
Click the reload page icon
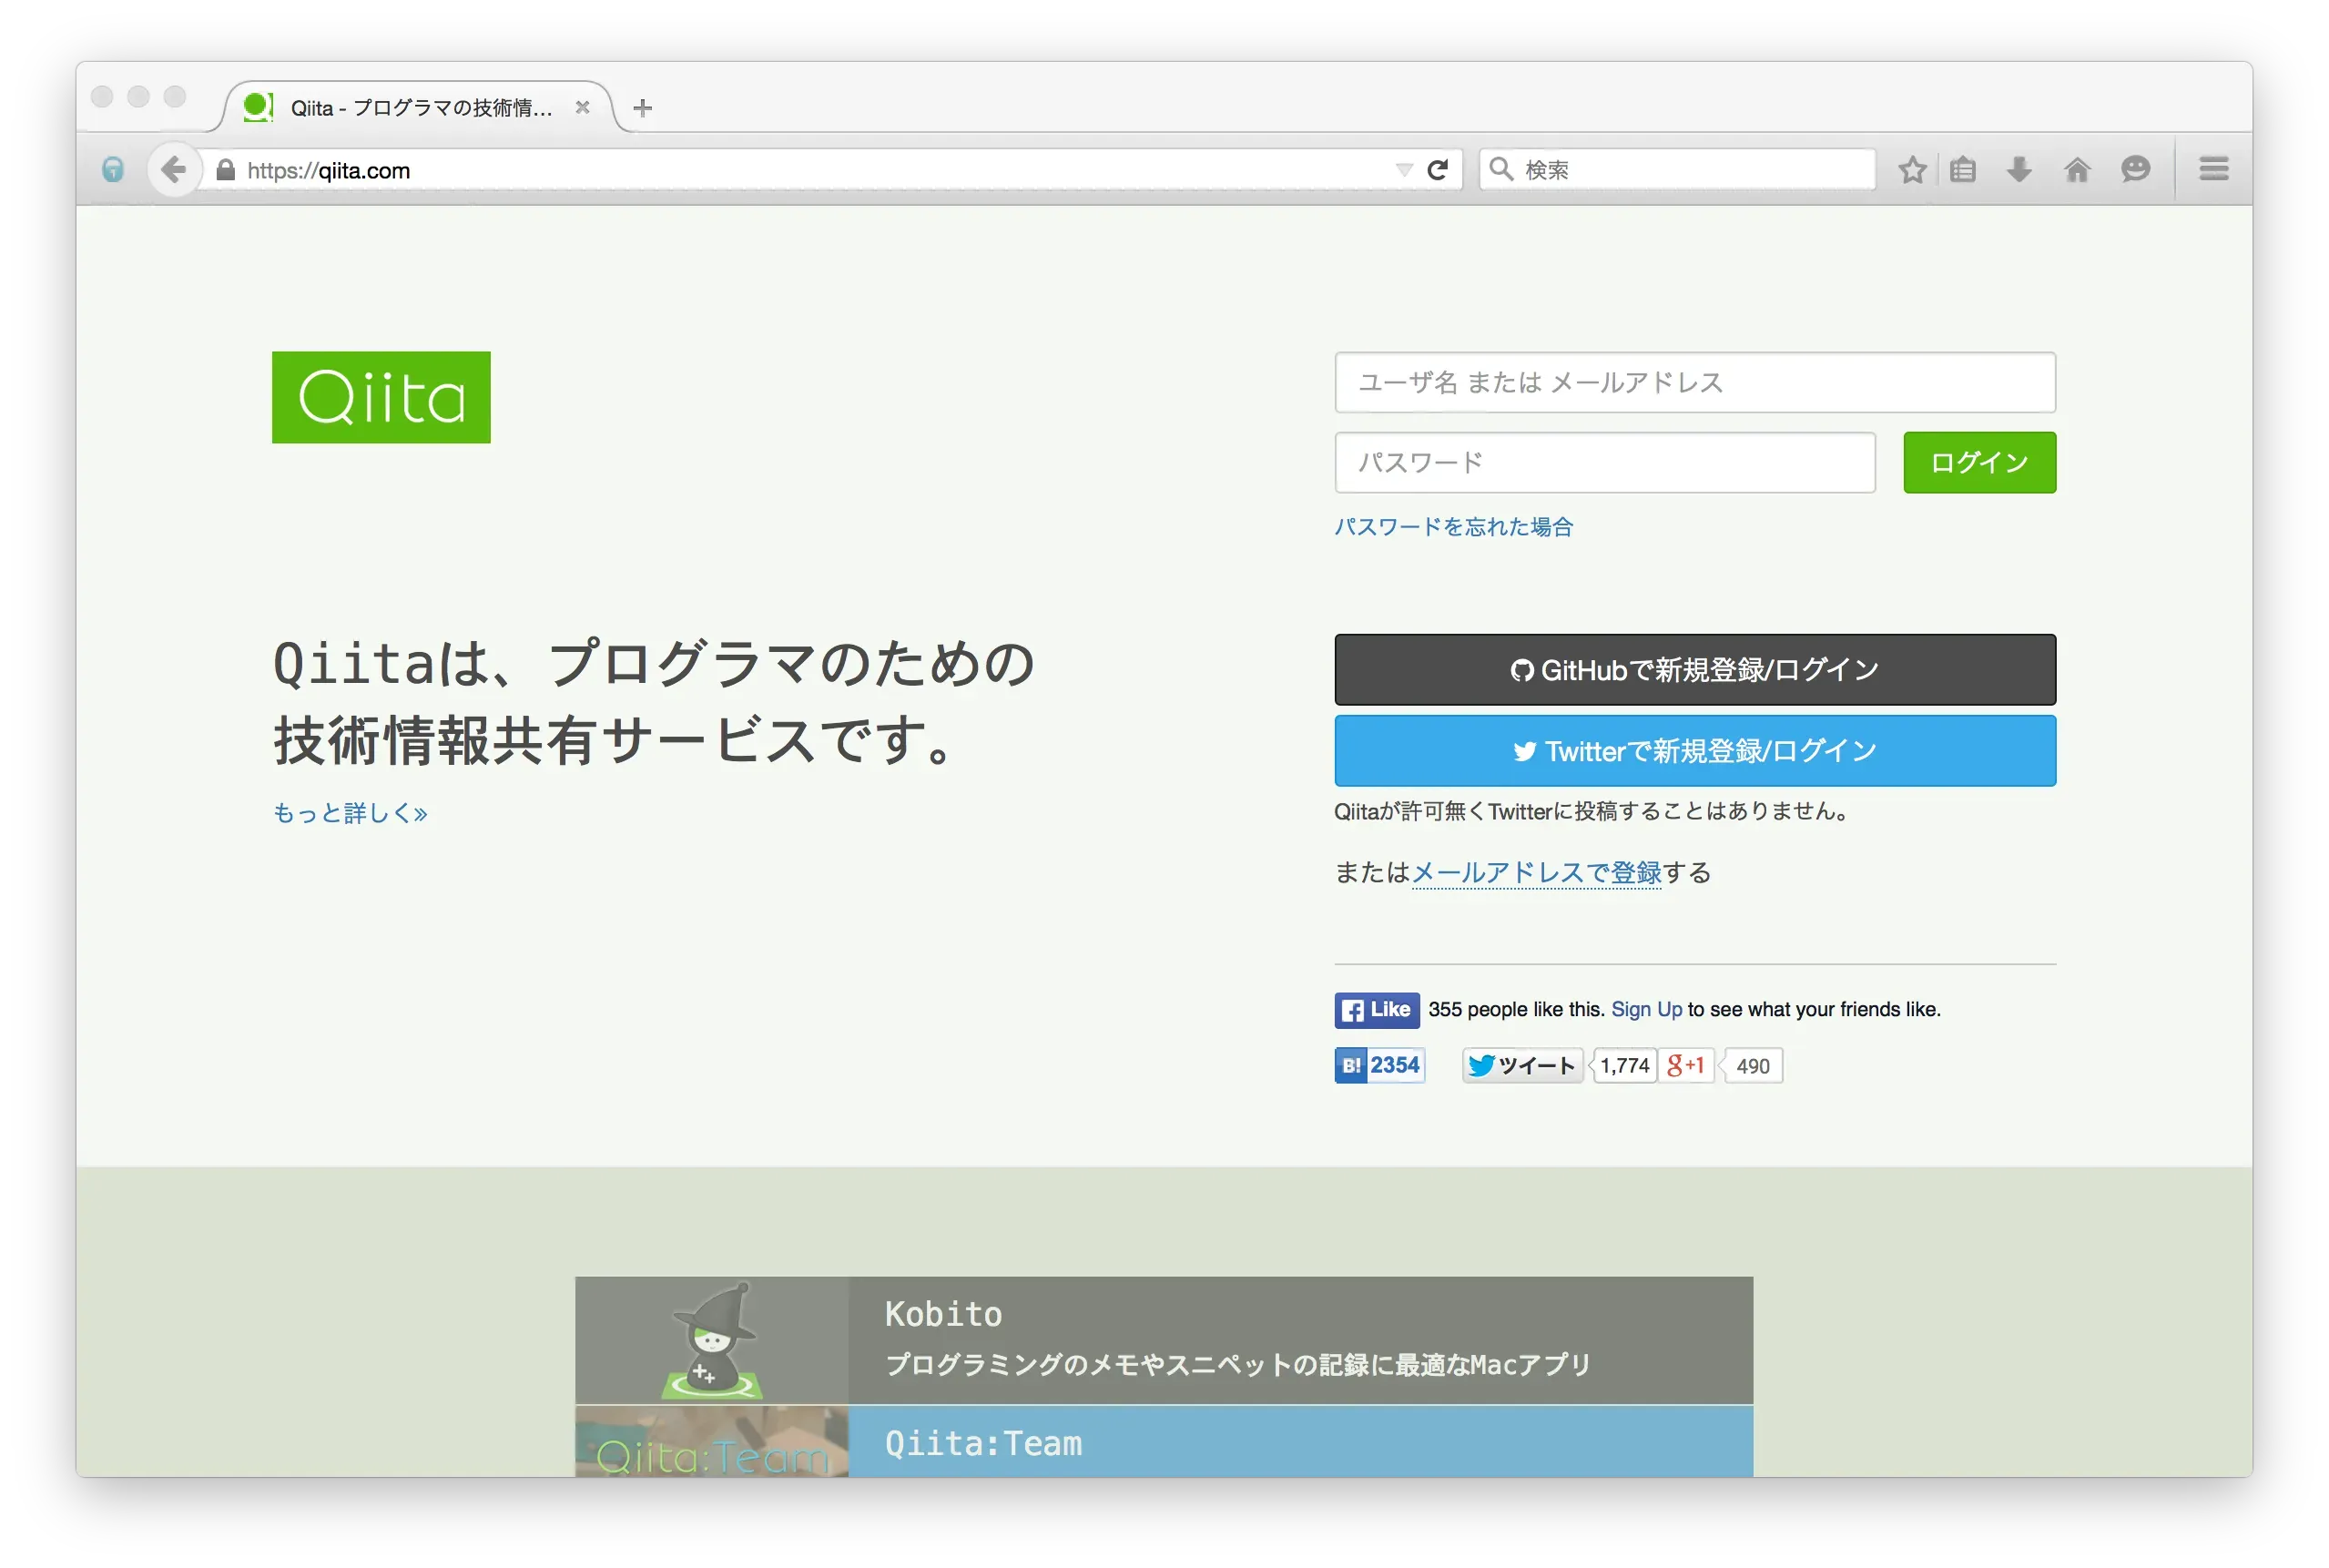click(x=1438, y=170)
